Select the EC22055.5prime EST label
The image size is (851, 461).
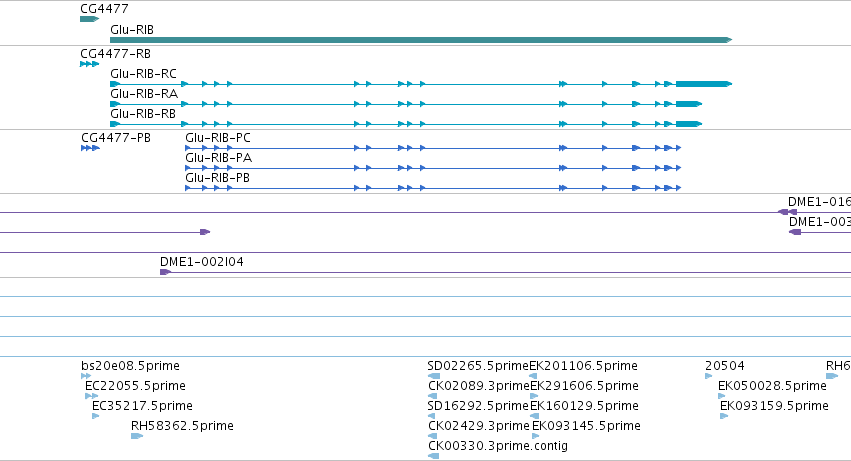tap(135, 386)
